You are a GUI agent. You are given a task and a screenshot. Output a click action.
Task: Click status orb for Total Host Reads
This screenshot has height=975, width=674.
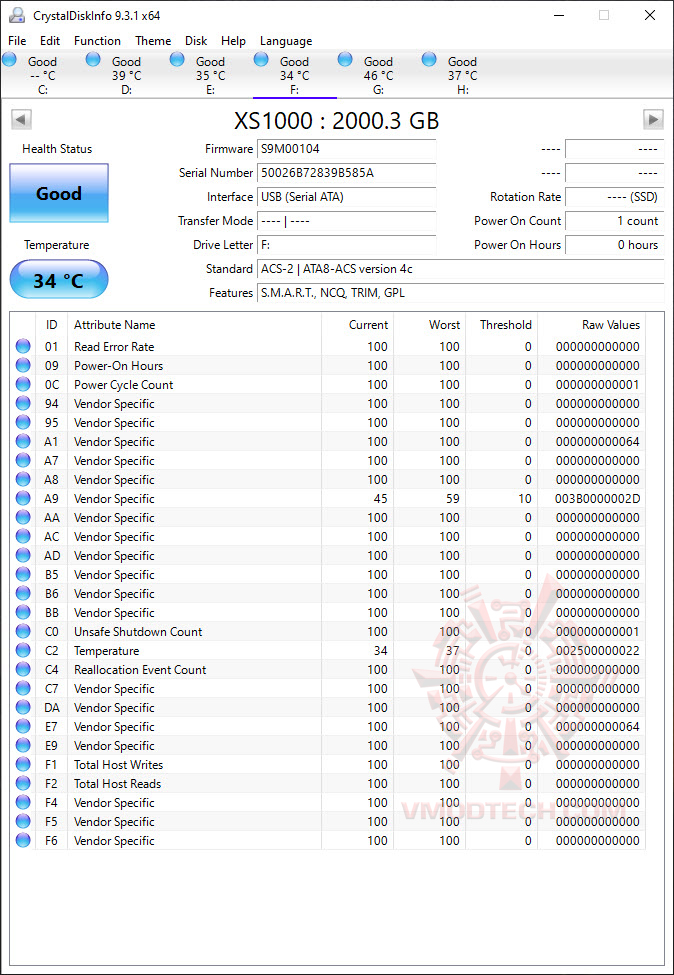point(23,783)
